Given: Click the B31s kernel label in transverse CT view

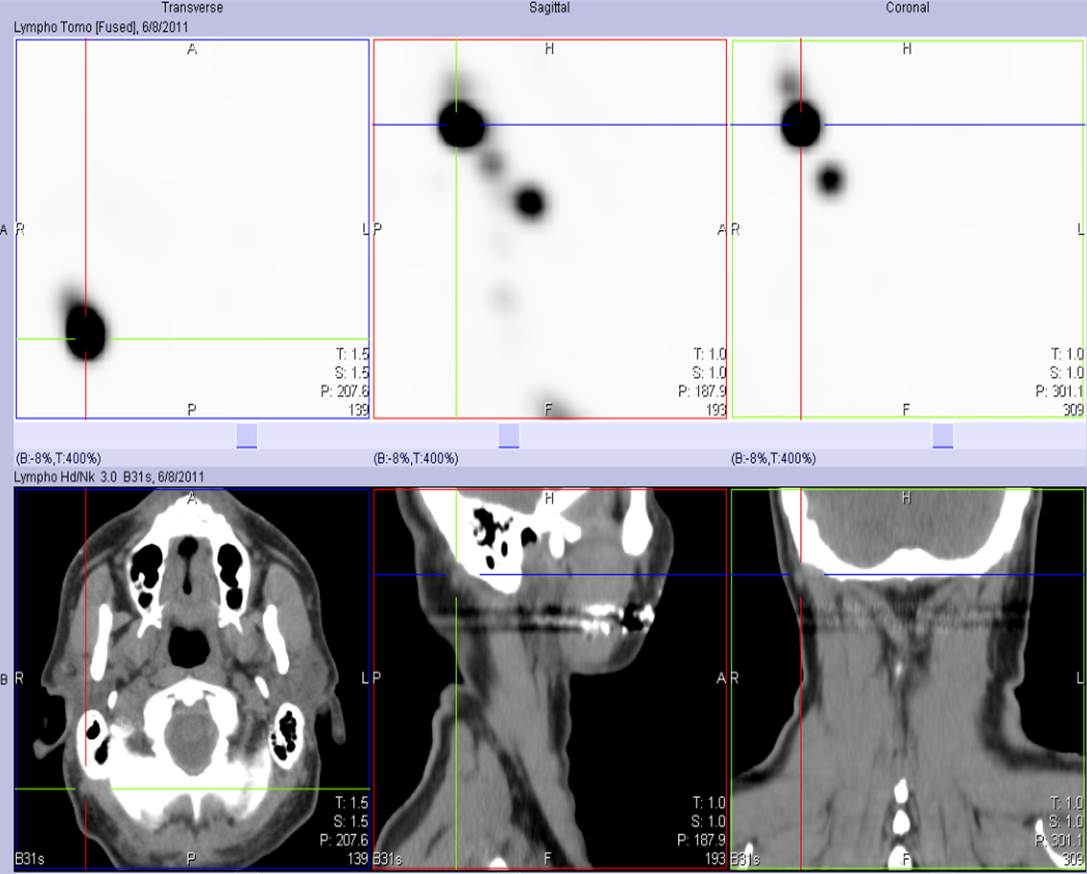Looking at the screenshot, I should point(30,859).
